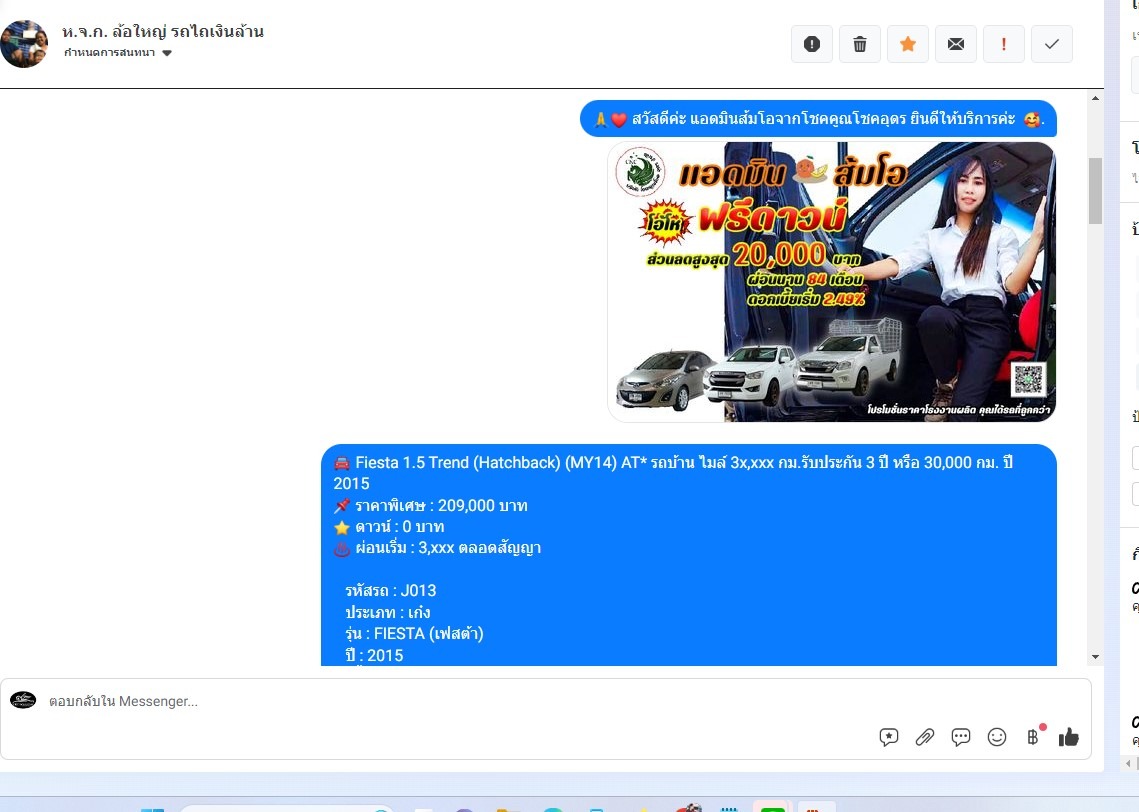Click the สวัสดีค่ะ แอดมินส้มโอ greeting message bubble
This screenshot has width=1139, height=812.
tap(819, 118)
